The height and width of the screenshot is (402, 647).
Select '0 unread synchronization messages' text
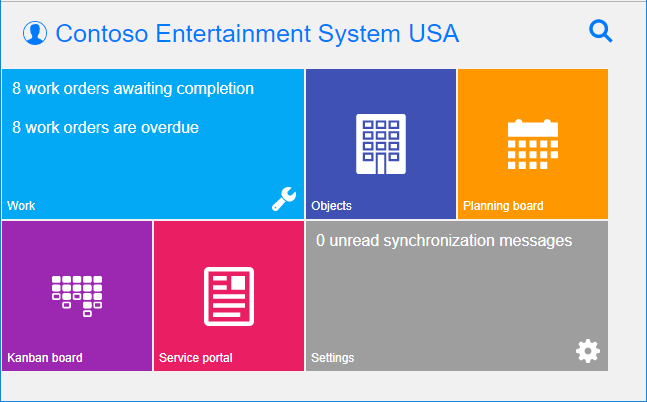444,241
